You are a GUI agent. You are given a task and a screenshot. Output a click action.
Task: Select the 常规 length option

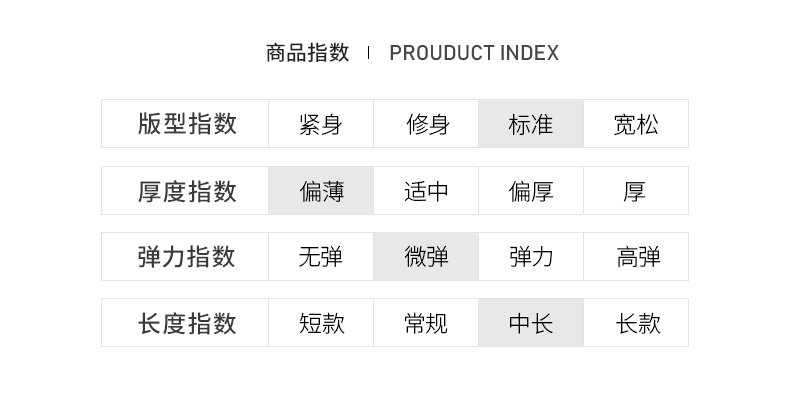click(426, 323)
